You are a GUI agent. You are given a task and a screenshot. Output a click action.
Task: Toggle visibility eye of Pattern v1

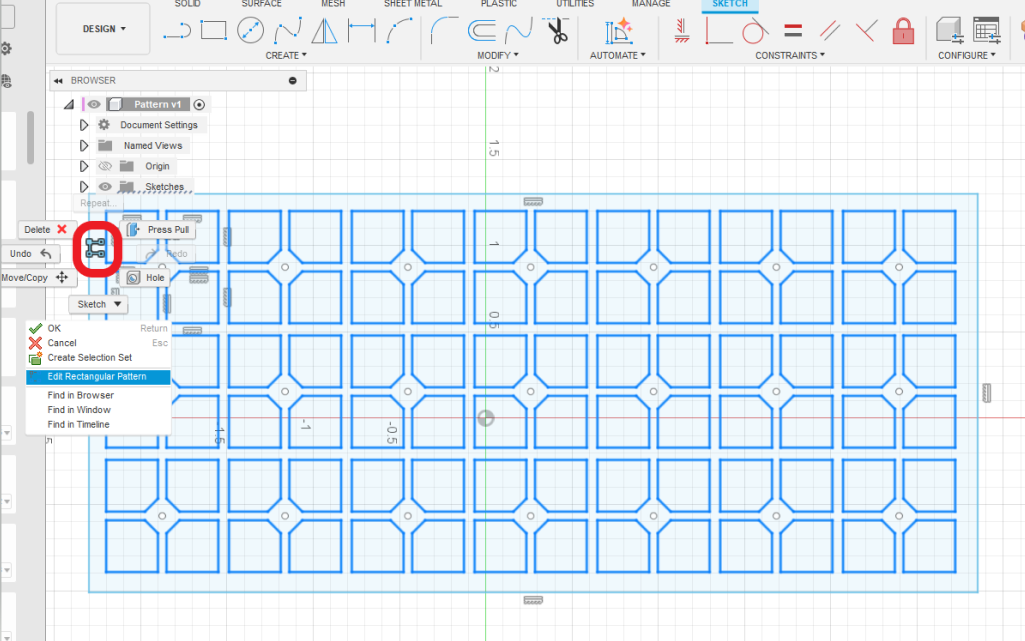point(94,105)
